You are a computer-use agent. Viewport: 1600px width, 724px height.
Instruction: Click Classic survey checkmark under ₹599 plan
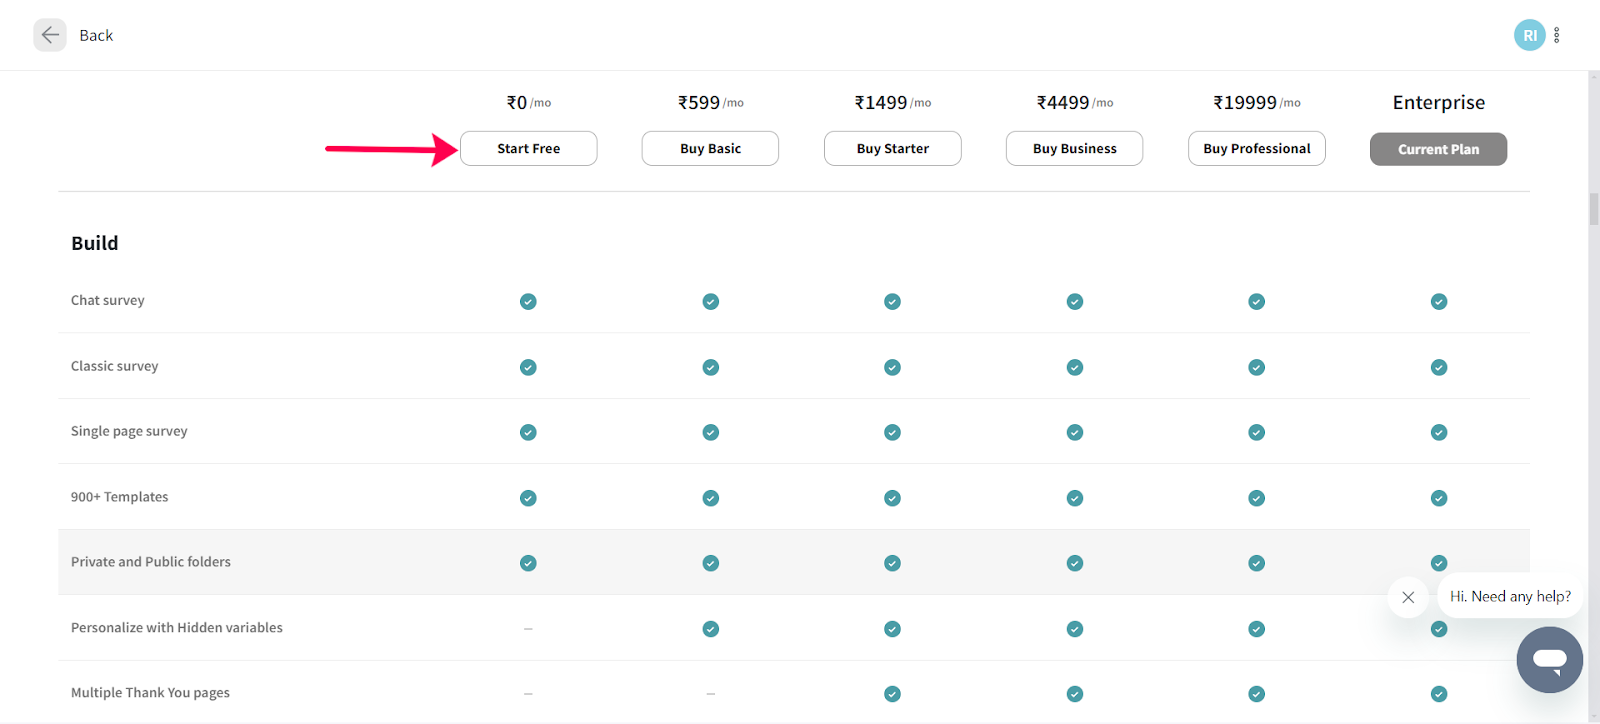click(710, 367)
